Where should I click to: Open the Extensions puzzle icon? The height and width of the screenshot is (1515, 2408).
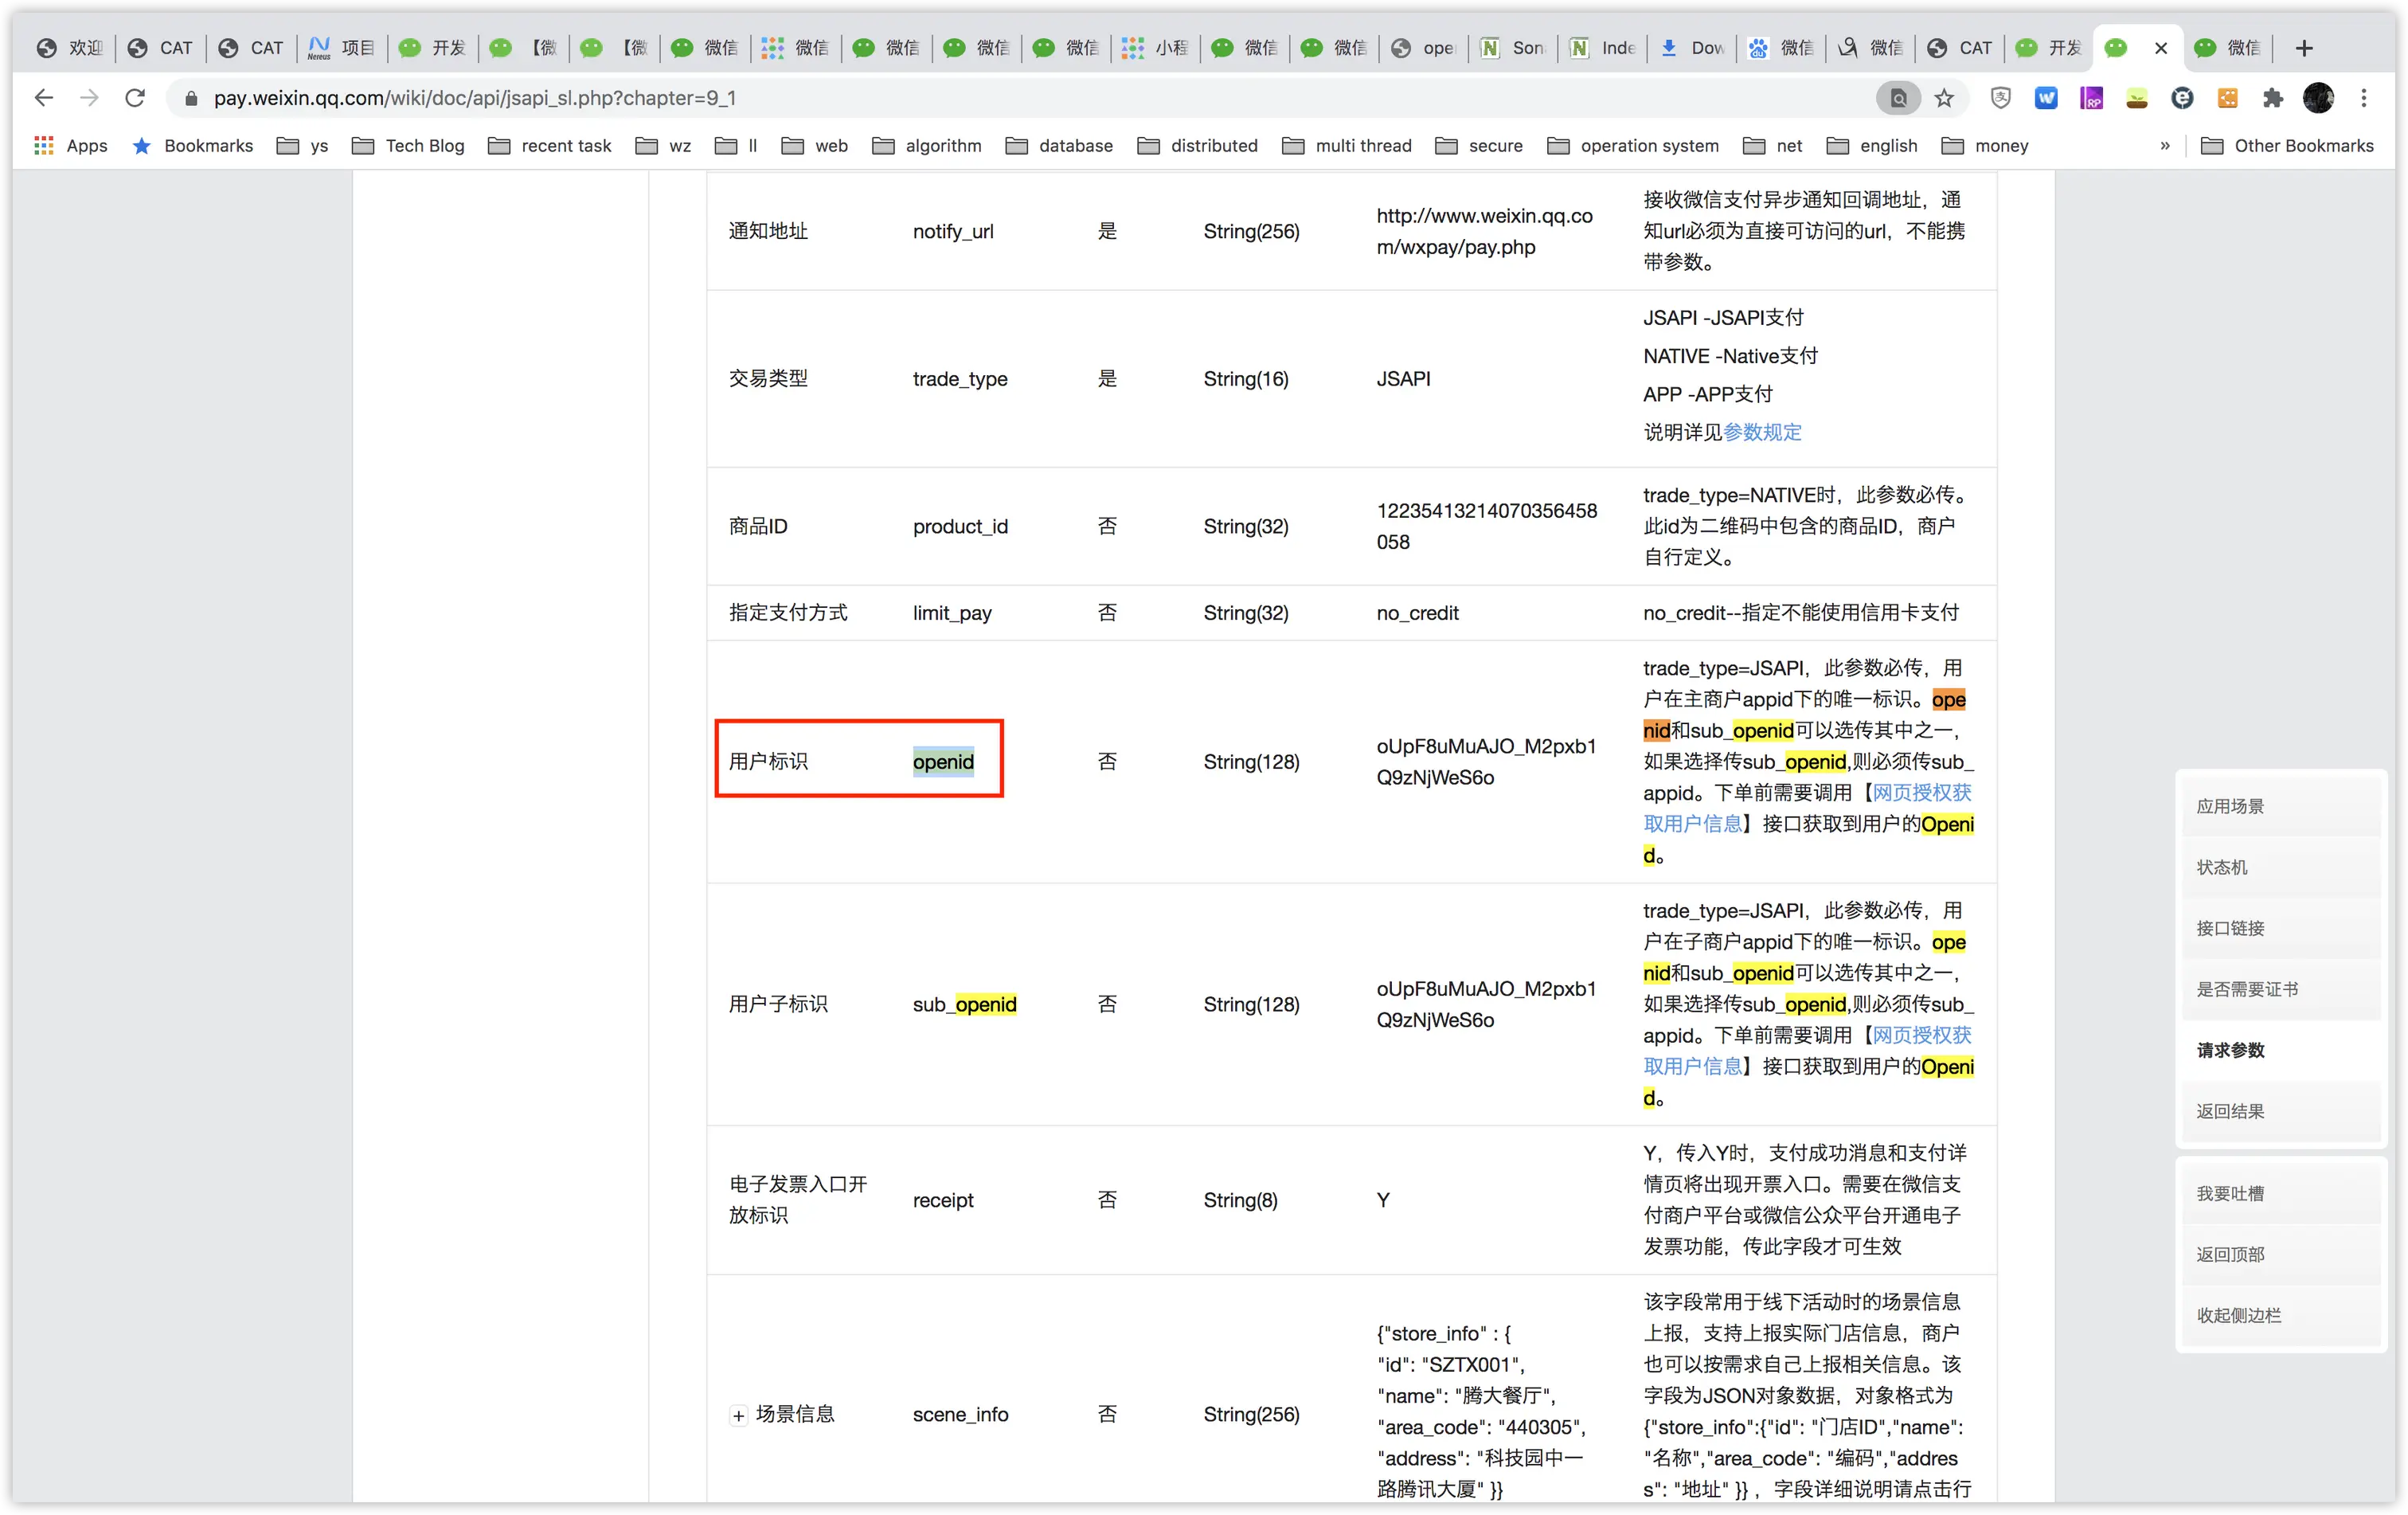point(2273,98)
